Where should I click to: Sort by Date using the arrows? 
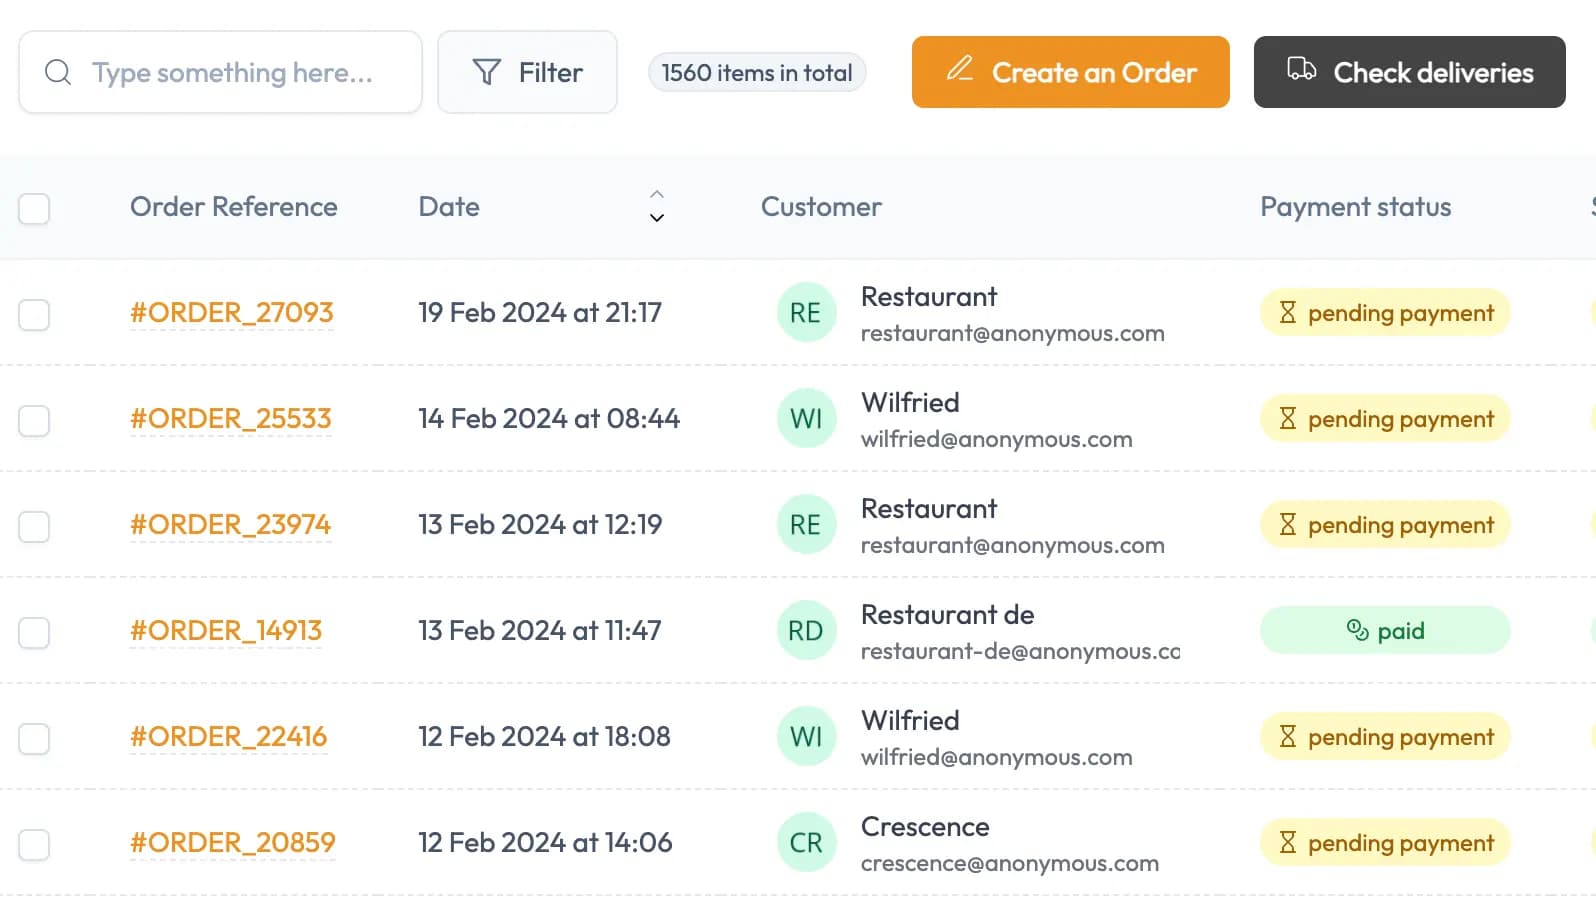[x=657, y=206]
